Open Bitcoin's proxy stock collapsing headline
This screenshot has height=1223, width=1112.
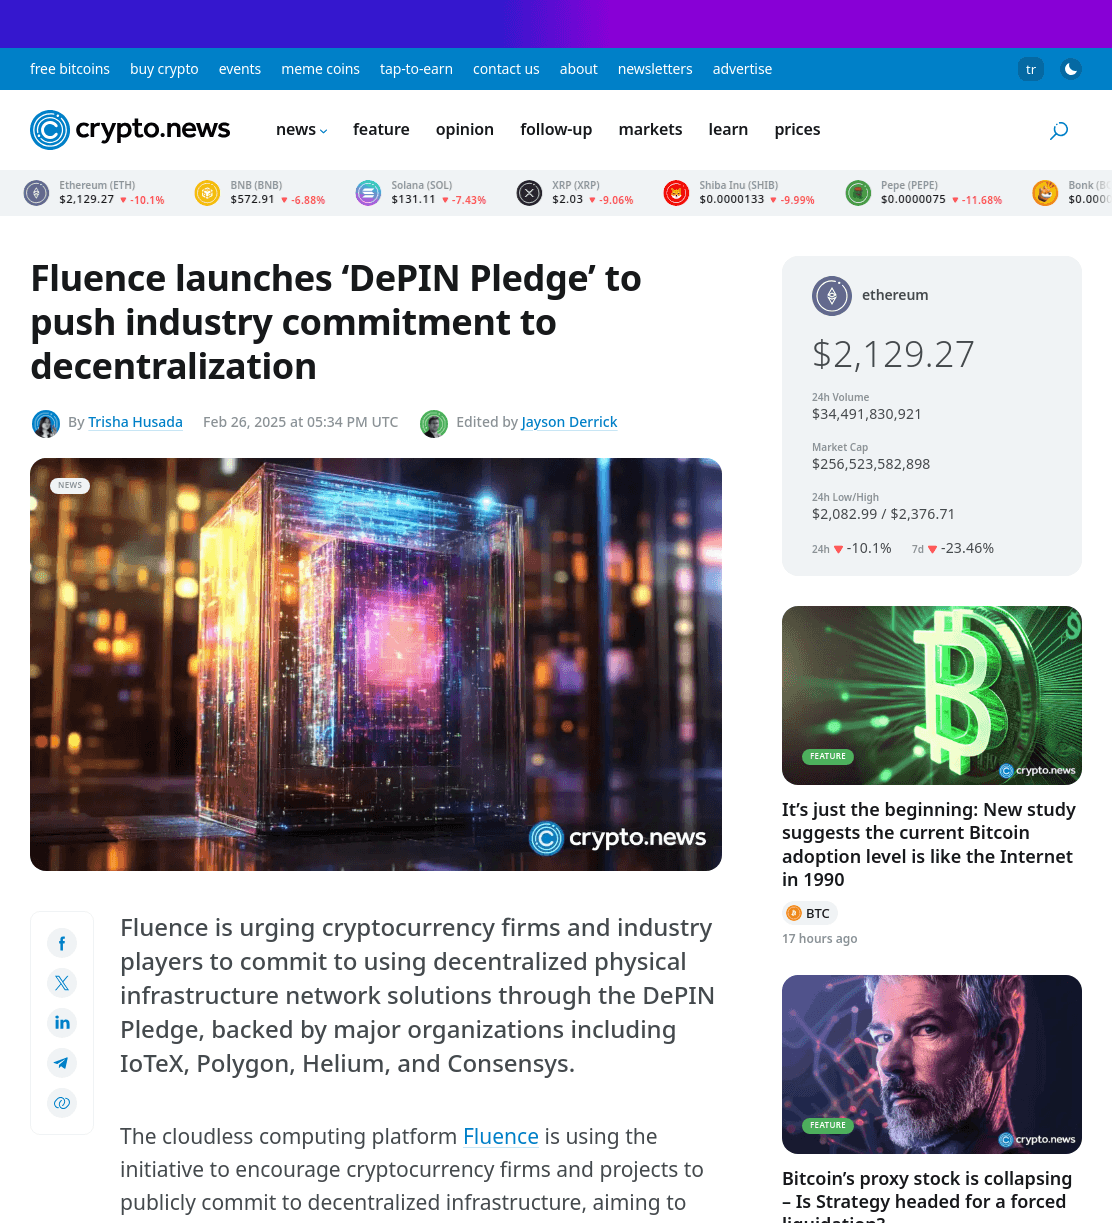[x=927, y=1195]
